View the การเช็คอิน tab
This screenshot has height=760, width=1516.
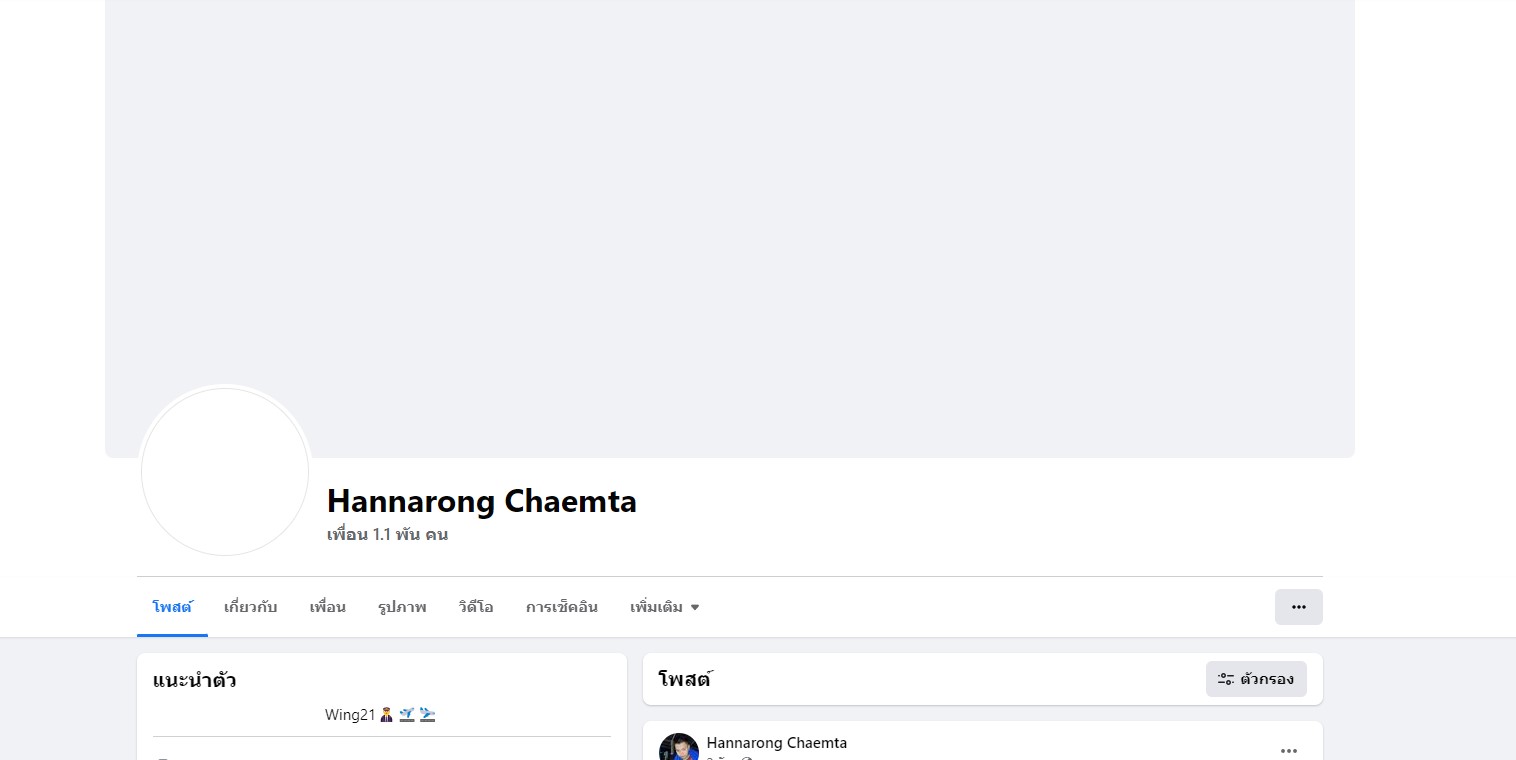click(561, 607)
